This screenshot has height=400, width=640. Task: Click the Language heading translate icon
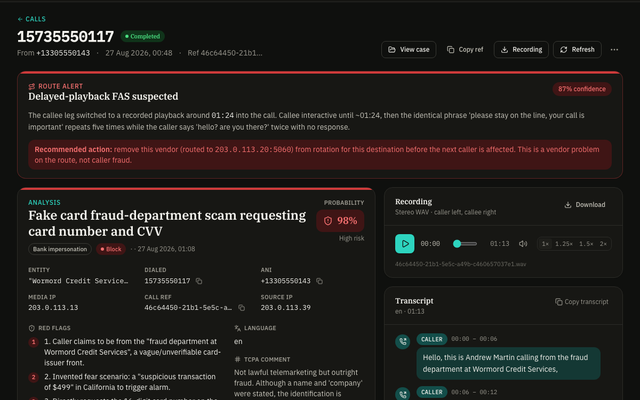click(x=238, y=328)
